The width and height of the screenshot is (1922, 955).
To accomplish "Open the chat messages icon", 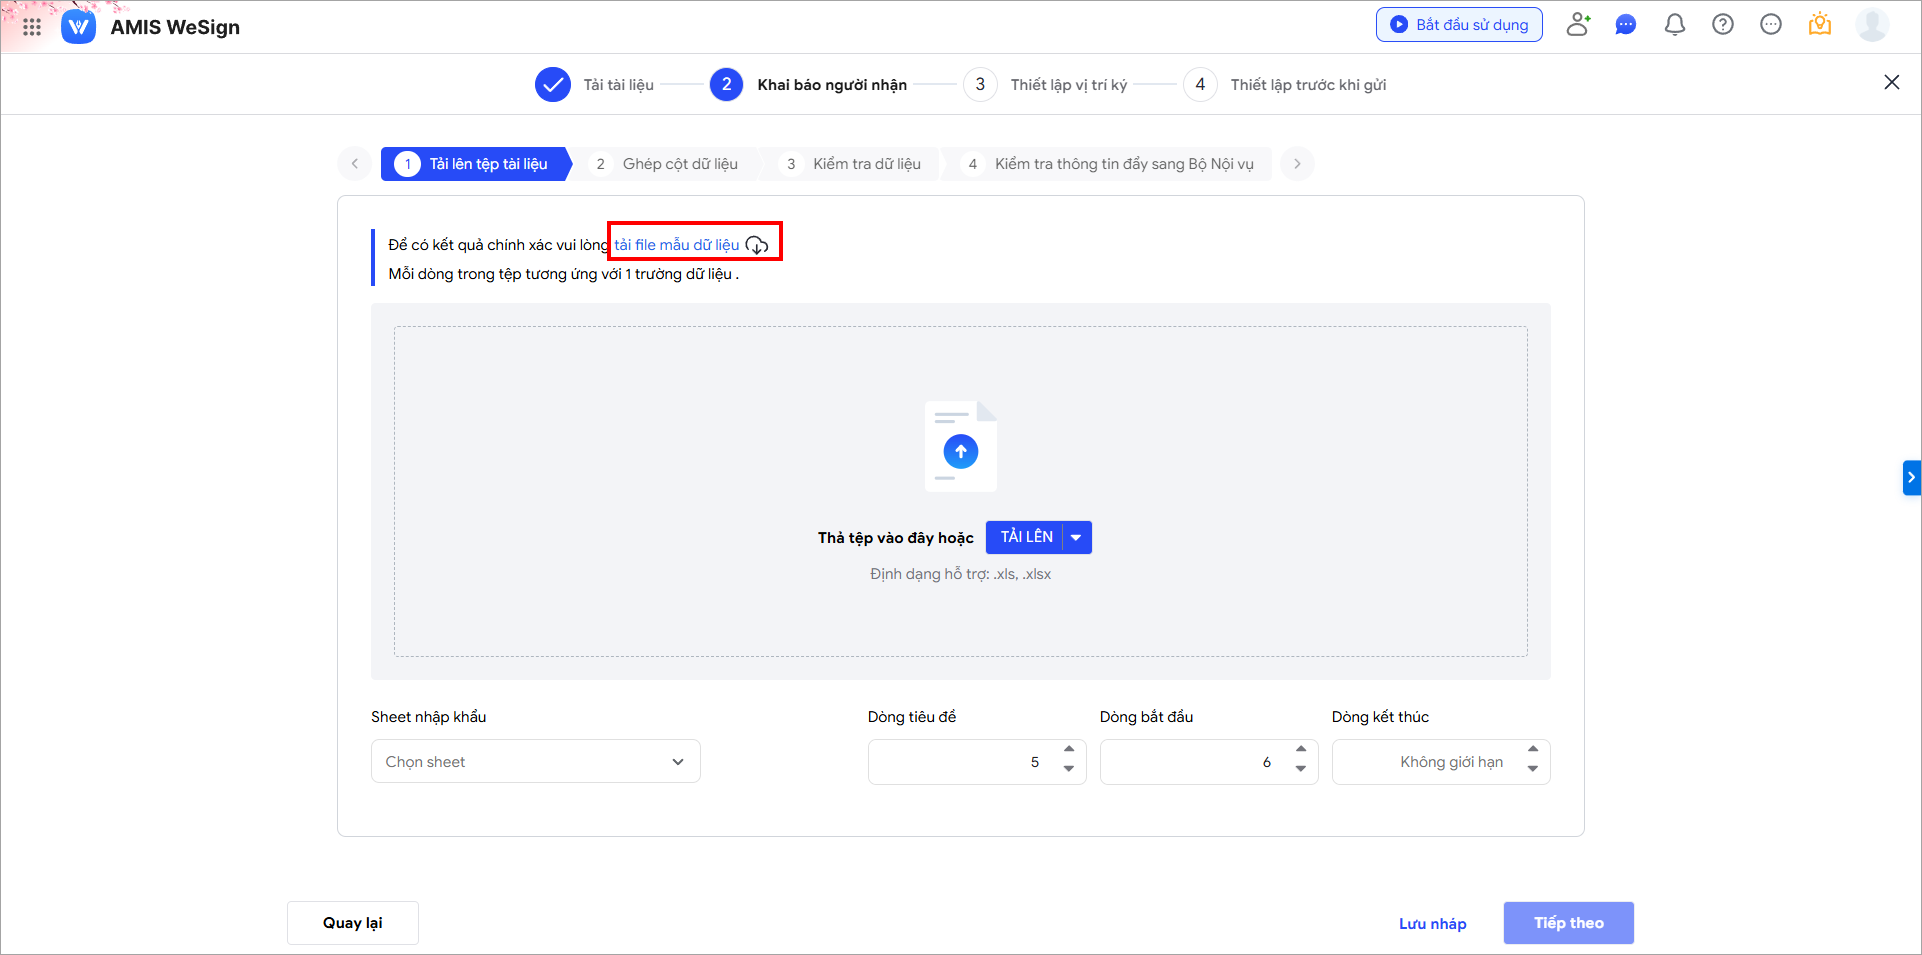I will coord(1626,24).
